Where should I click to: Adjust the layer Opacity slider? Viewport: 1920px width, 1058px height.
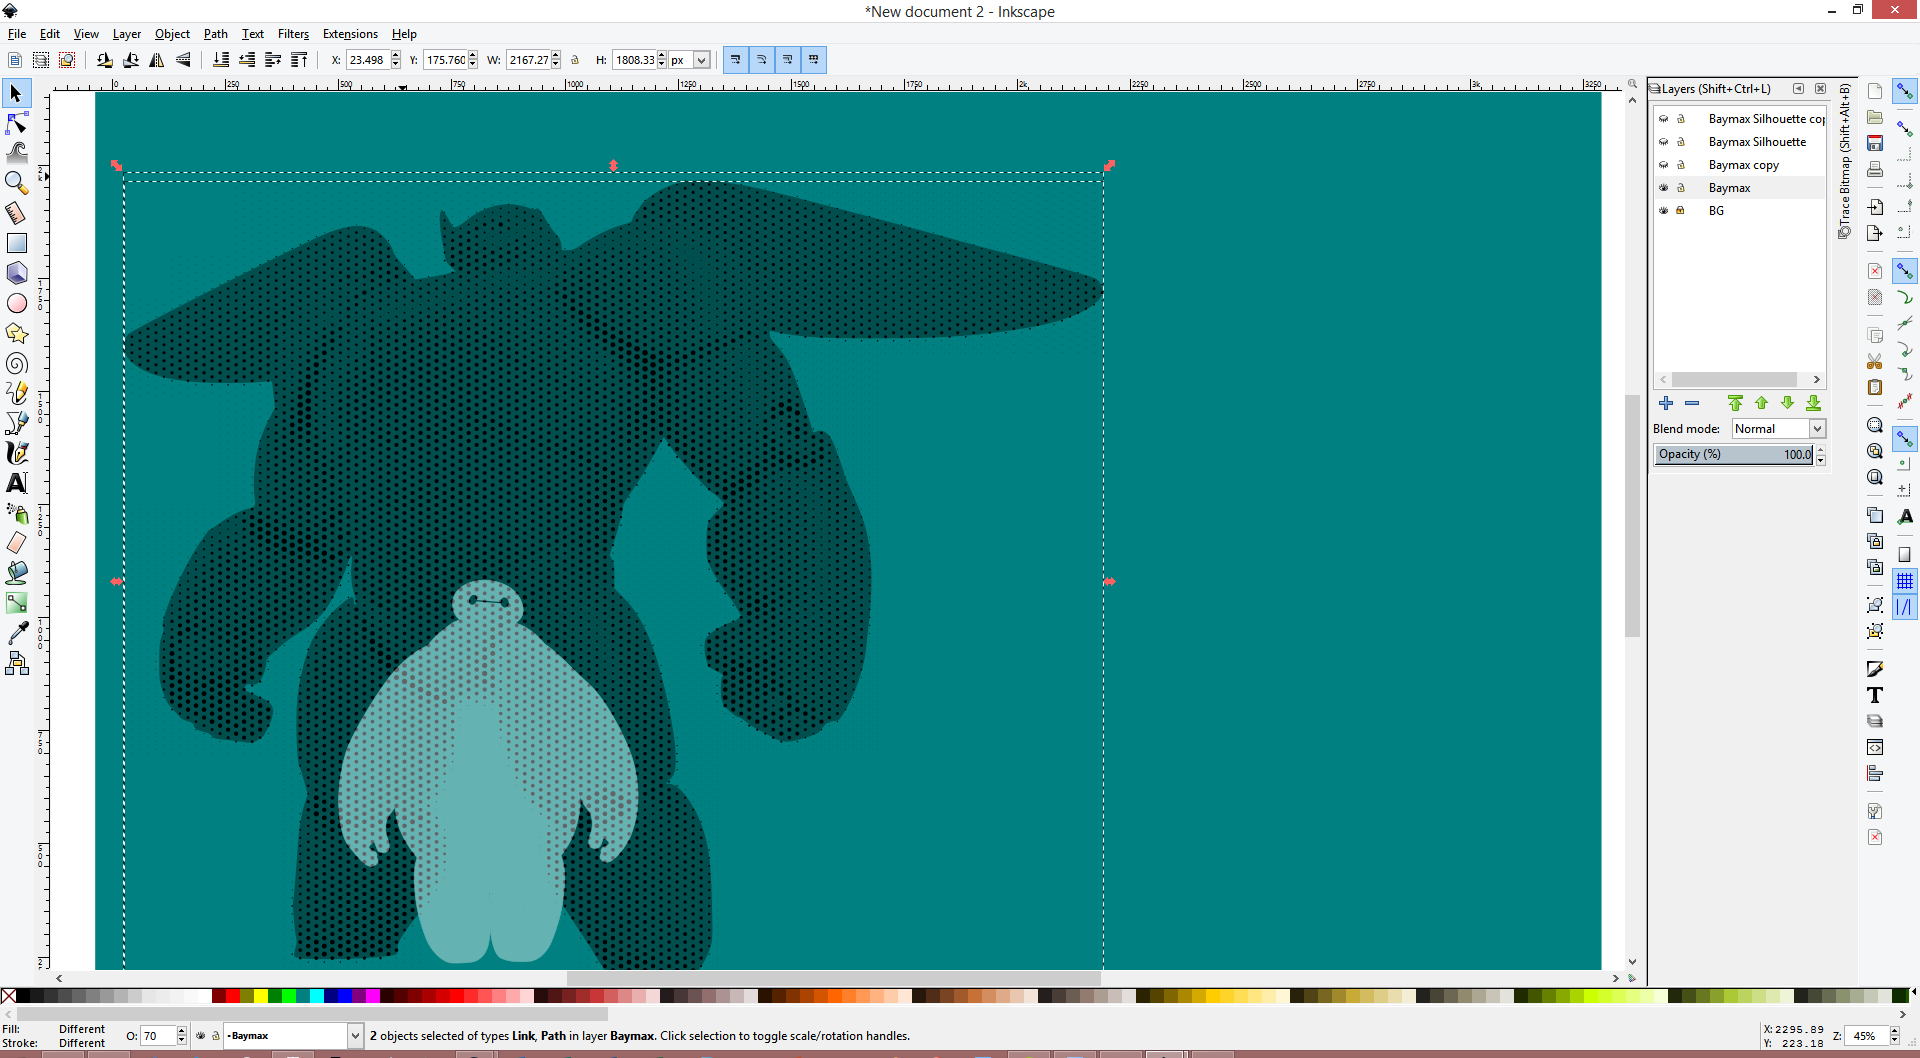[x=1734, y=454]
